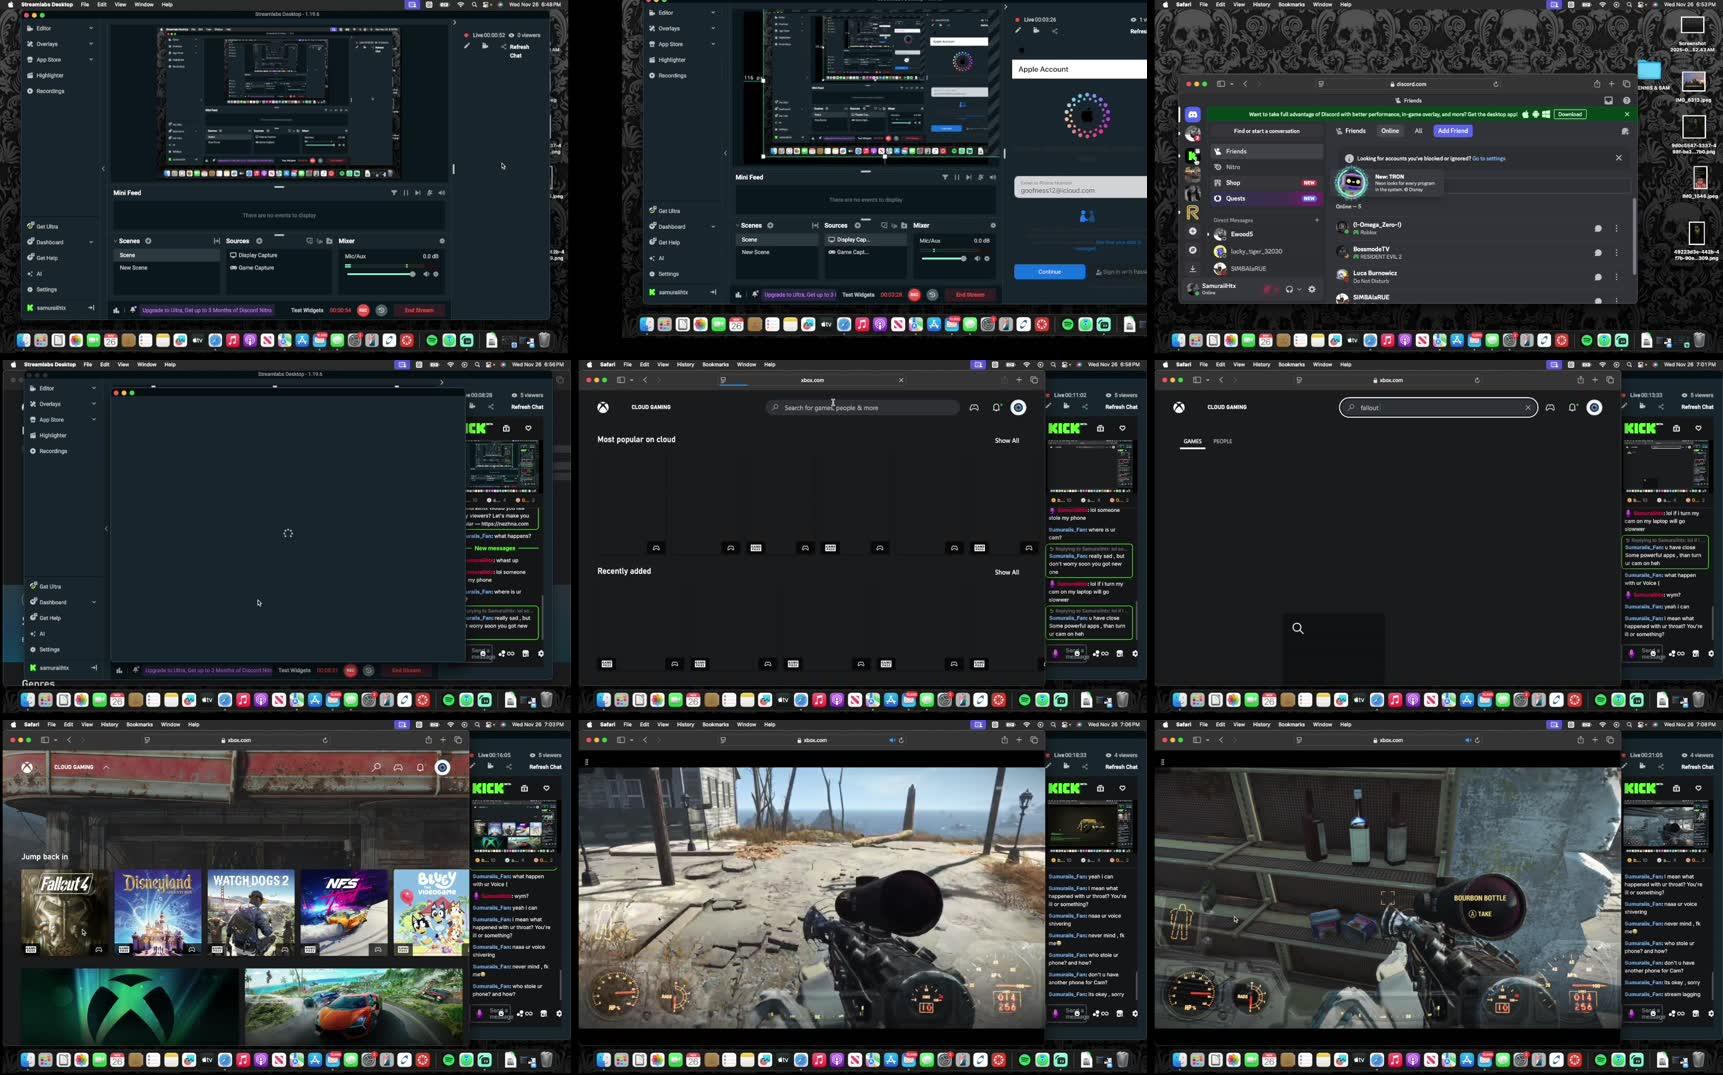Open Discord user settings gear
The height and width of the screenshot is (1075, 1723).
(1312, 288)
